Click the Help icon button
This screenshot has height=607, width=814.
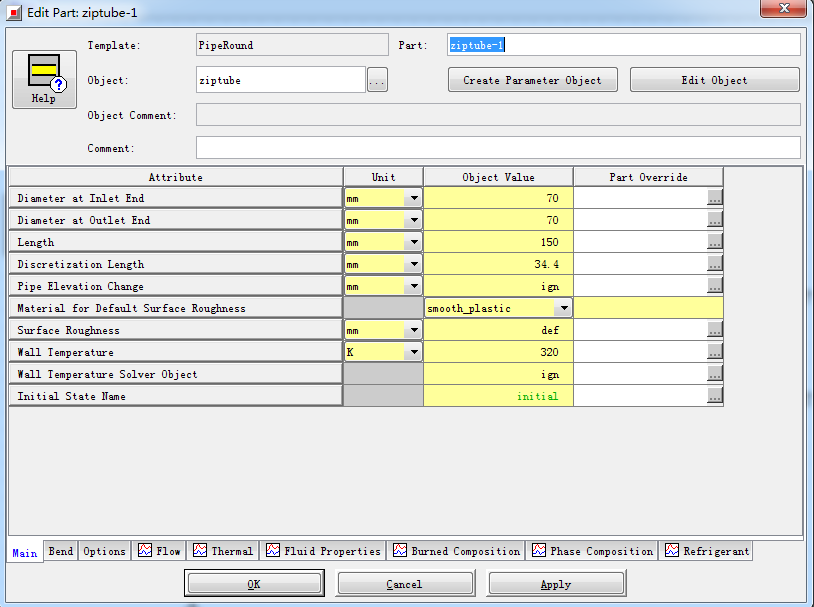43,79
